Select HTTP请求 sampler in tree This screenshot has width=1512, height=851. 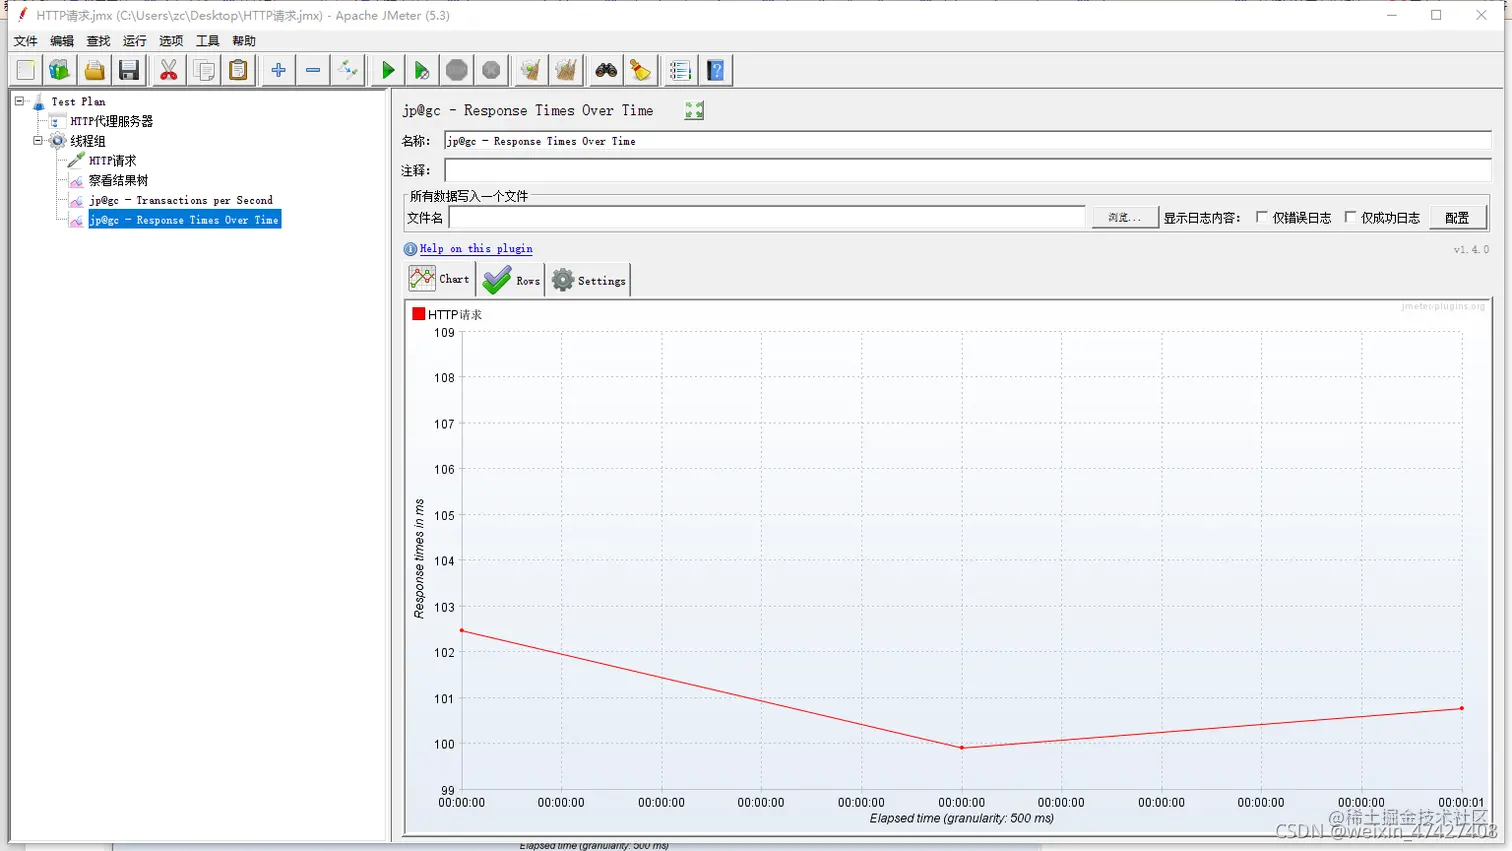point(112,160)
